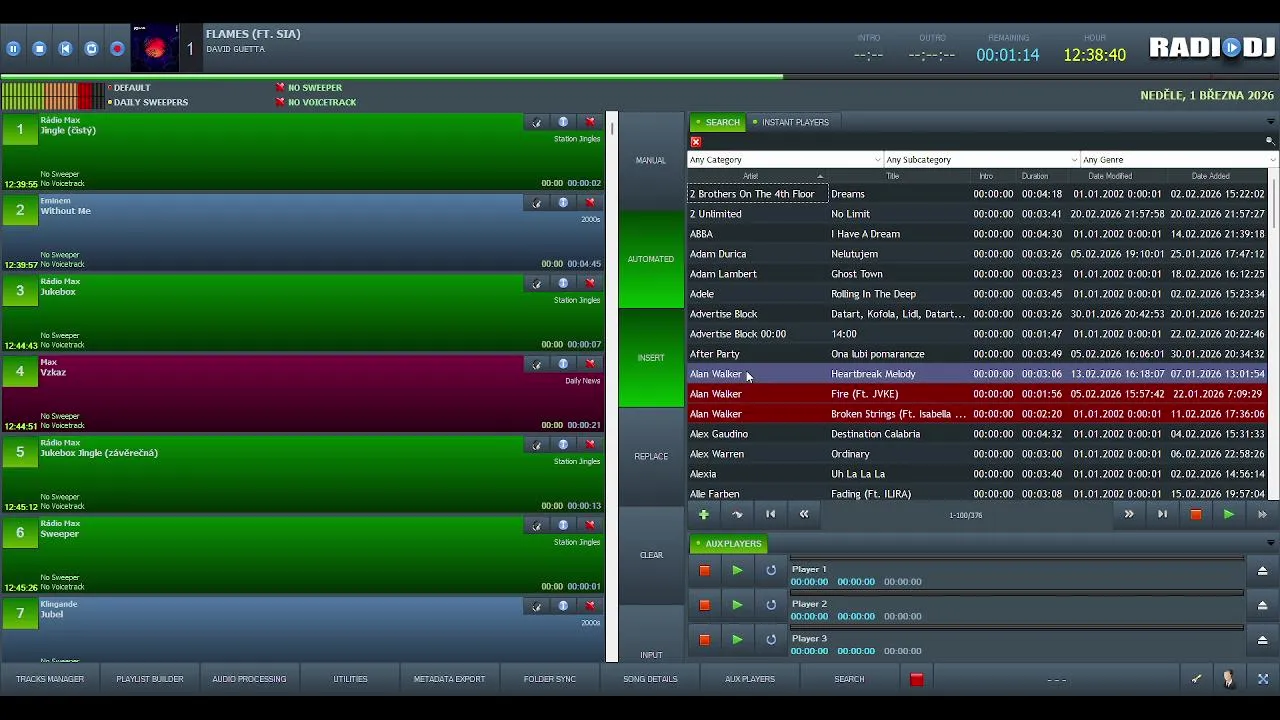Open the Any Category dropdown
This screenshot has width=1280, height=720.
click(785, 160)
